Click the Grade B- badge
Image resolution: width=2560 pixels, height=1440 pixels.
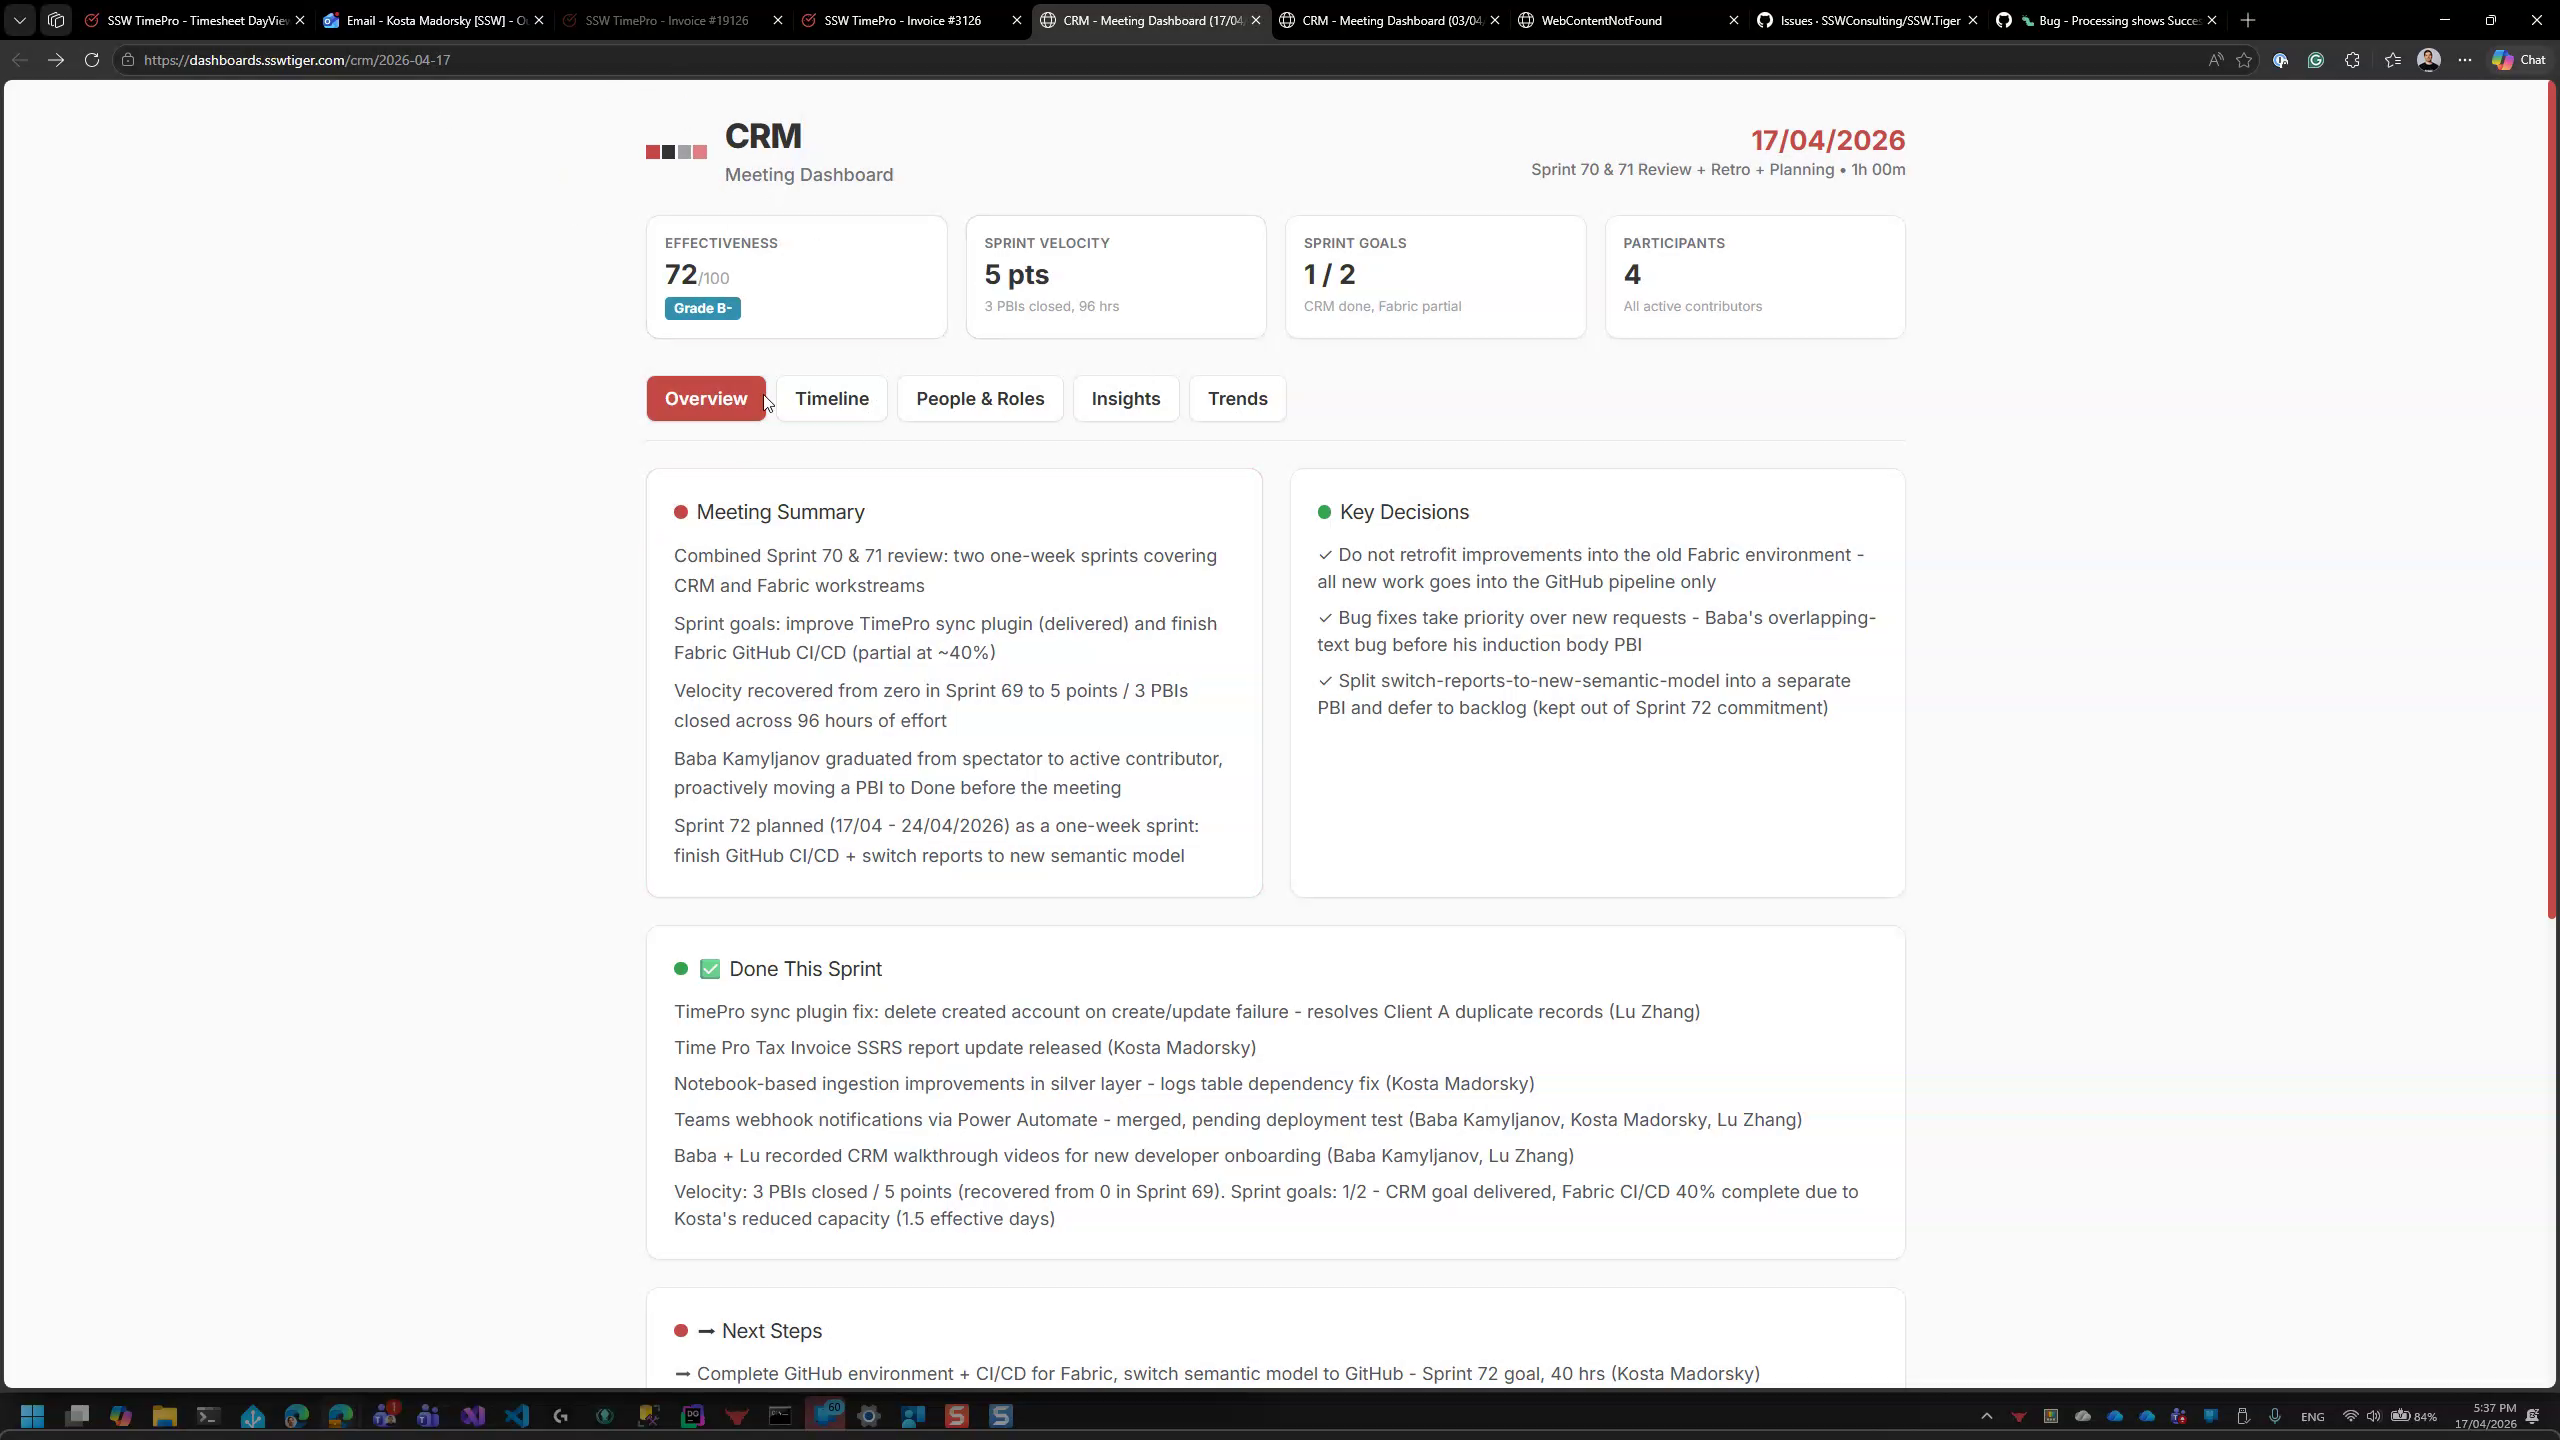(703, 308)
